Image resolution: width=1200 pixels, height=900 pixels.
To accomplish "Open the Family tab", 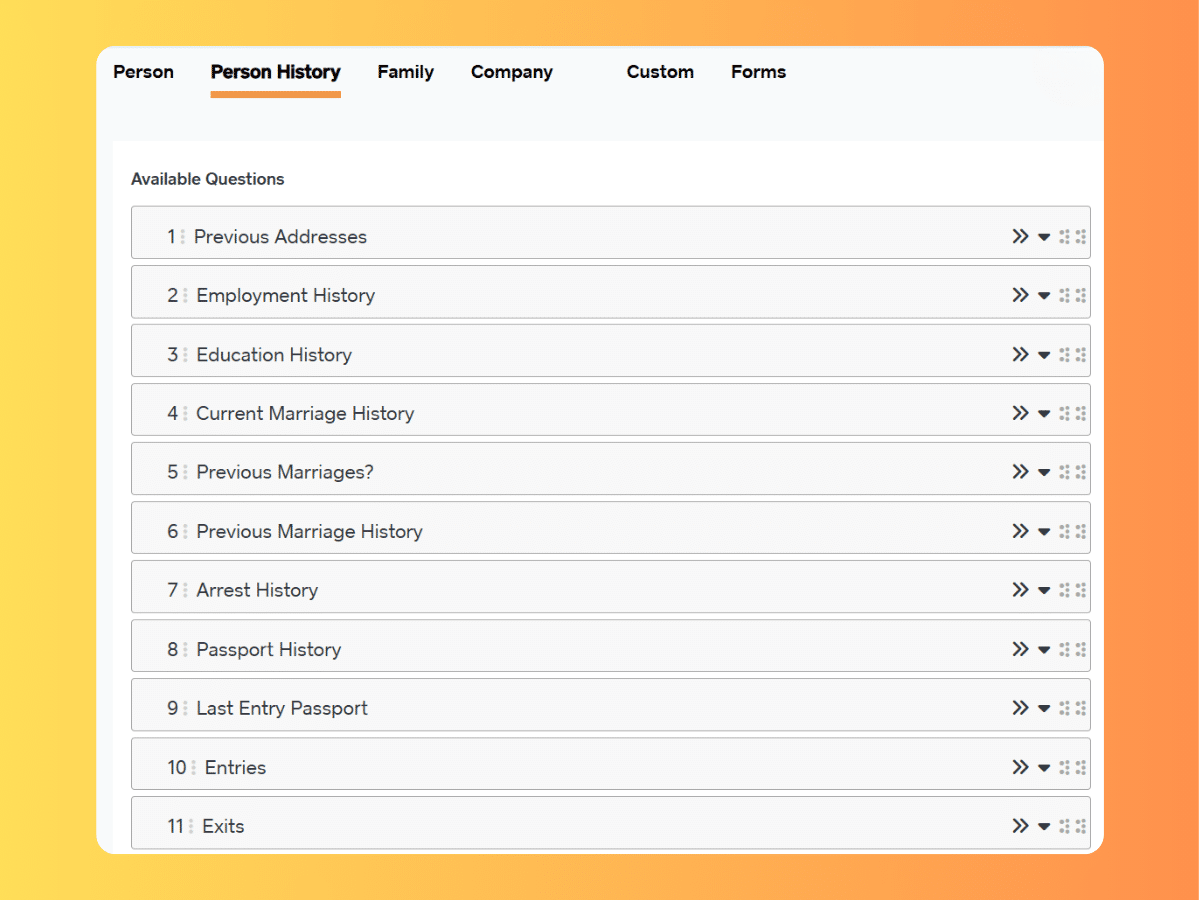I will click(x=405, y=72).
